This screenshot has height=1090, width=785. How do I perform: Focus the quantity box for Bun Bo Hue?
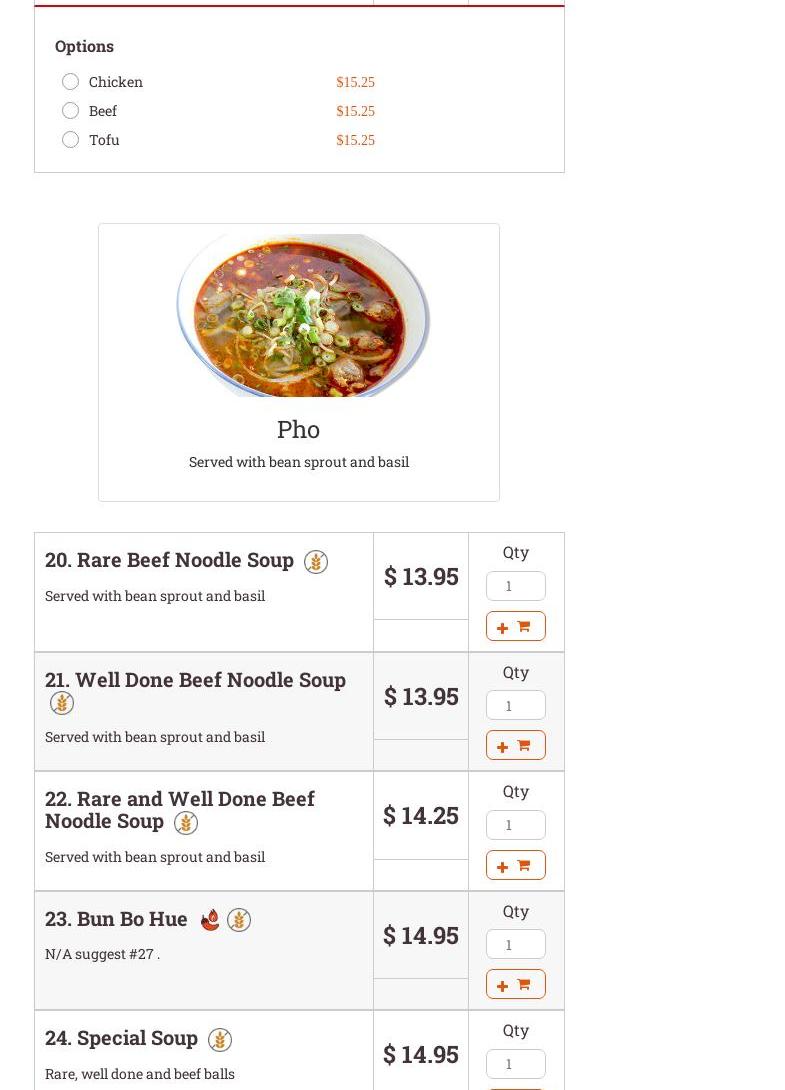point(515,944)
